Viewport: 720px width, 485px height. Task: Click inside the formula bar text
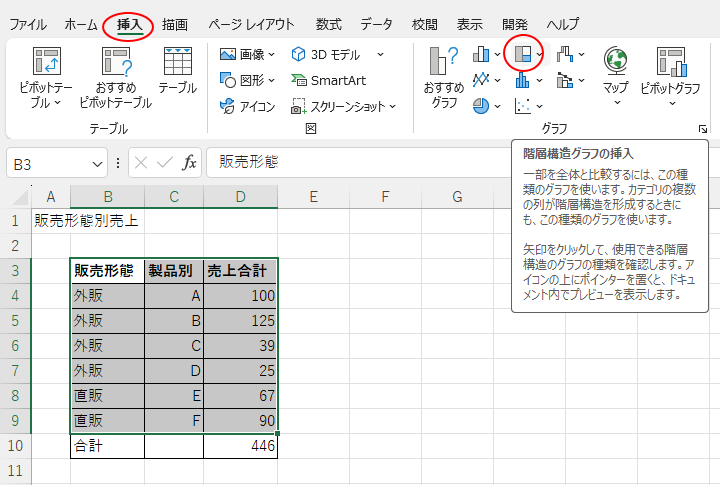(450, 162)
